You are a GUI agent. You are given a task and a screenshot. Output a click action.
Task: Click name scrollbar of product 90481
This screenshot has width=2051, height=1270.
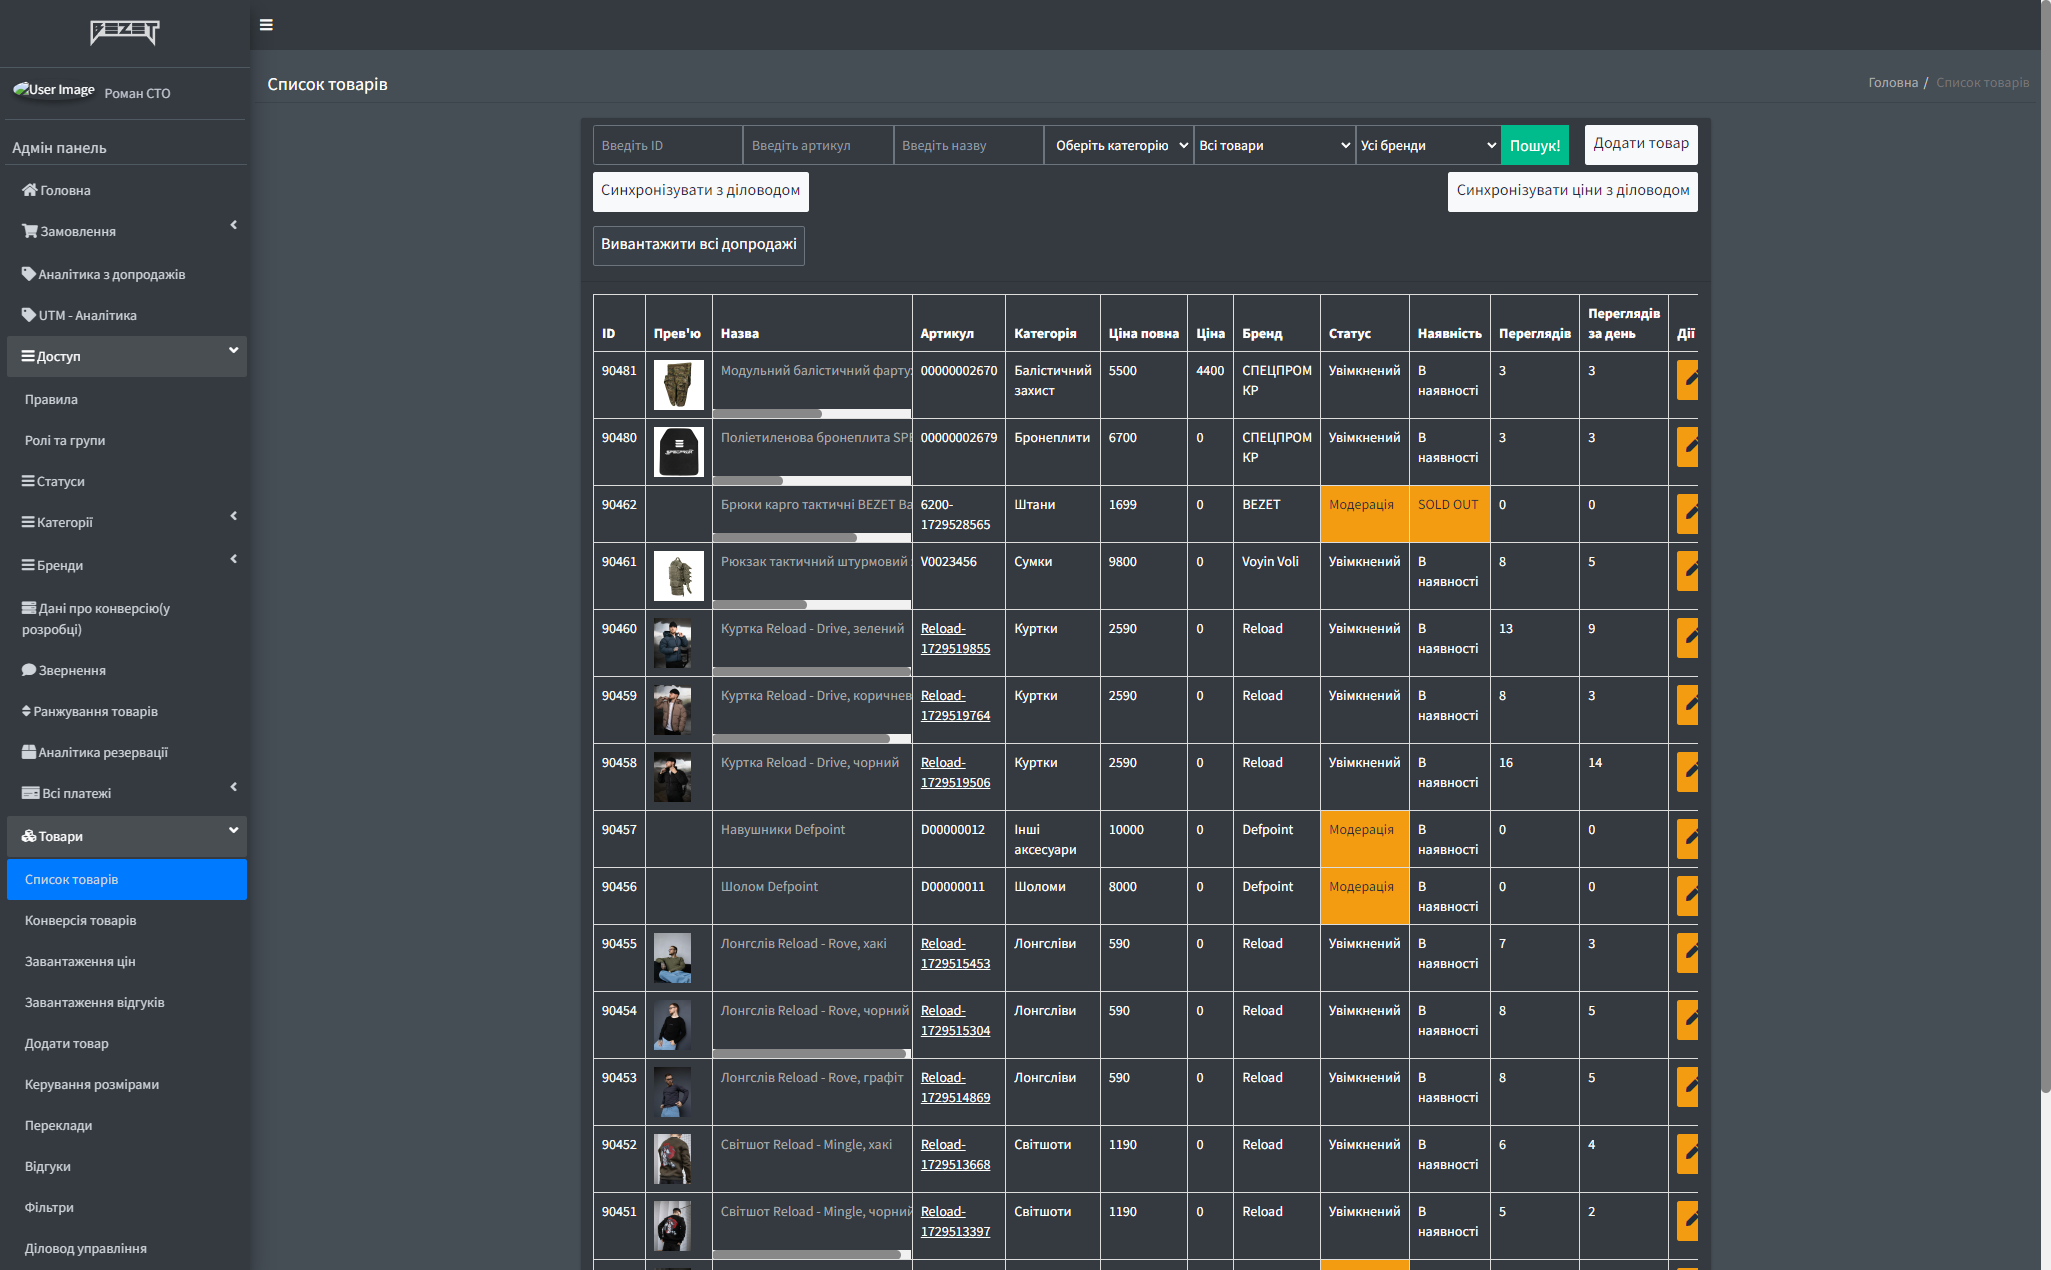[x=768, y=413]
